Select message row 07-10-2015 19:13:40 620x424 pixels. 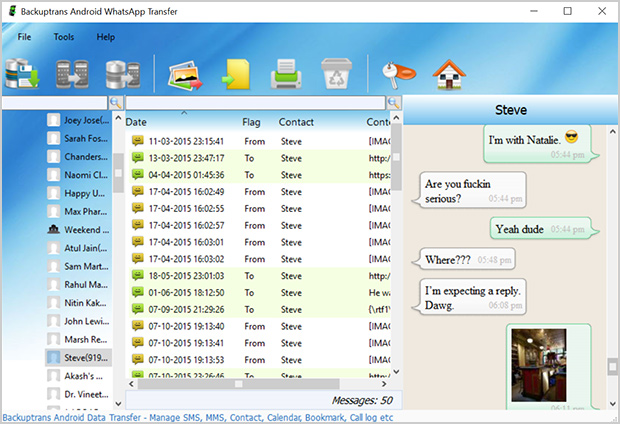pyautogui.click(x=260, y=326)
